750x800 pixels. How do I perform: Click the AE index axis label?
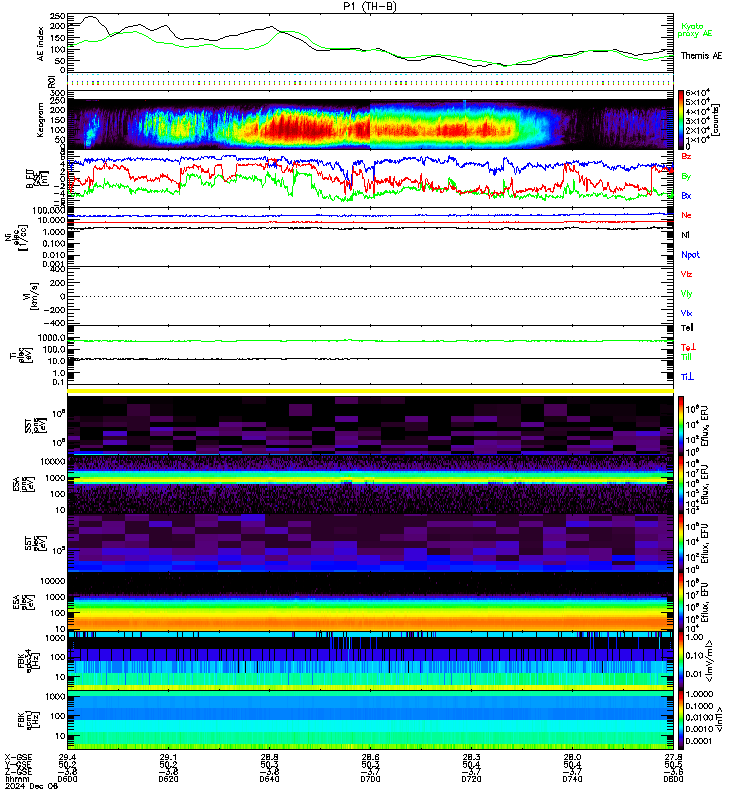(40, 44)
